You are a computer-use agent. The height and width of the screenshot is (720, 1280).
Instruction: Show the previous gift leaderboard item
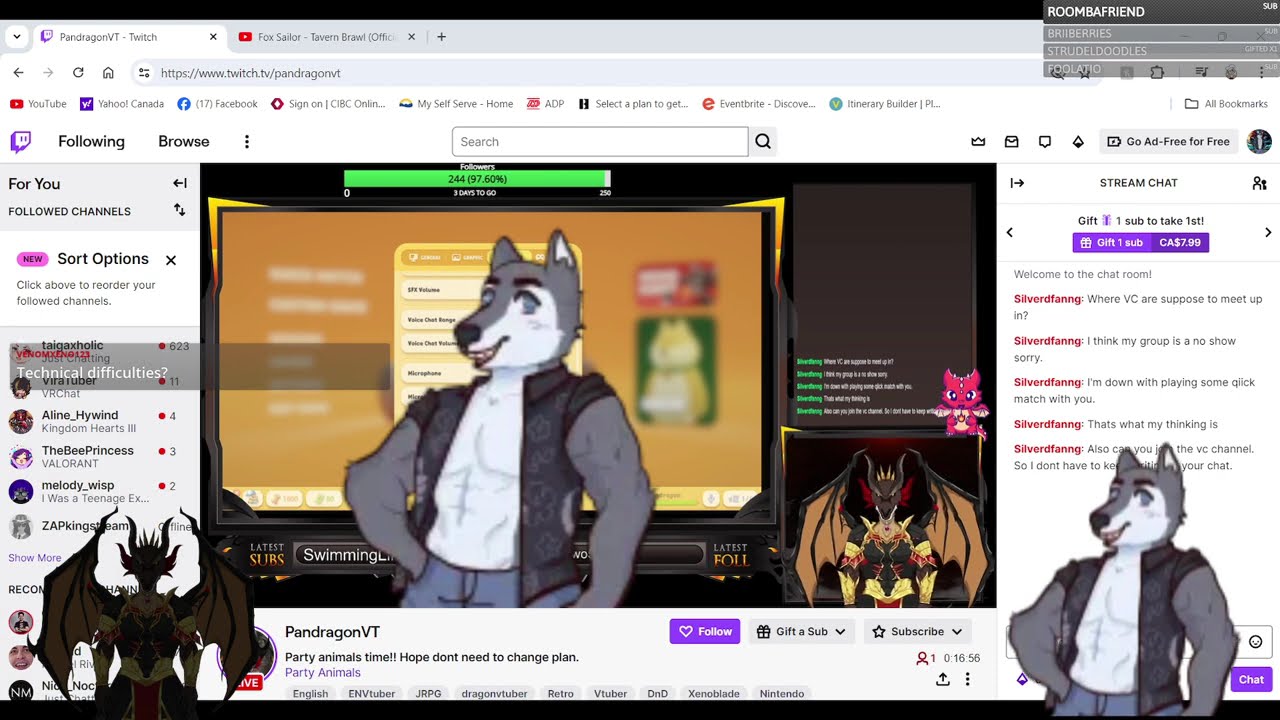(1009, 232)
